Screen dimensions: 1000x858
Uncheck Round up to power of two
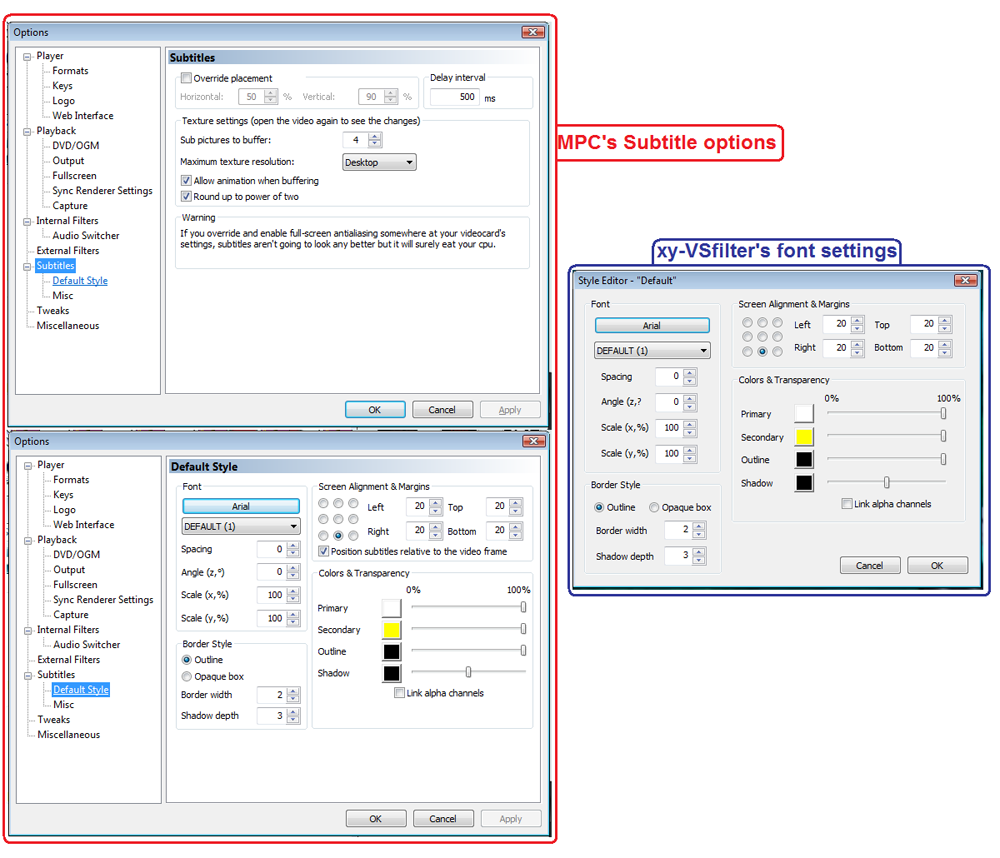click(186, 196)
